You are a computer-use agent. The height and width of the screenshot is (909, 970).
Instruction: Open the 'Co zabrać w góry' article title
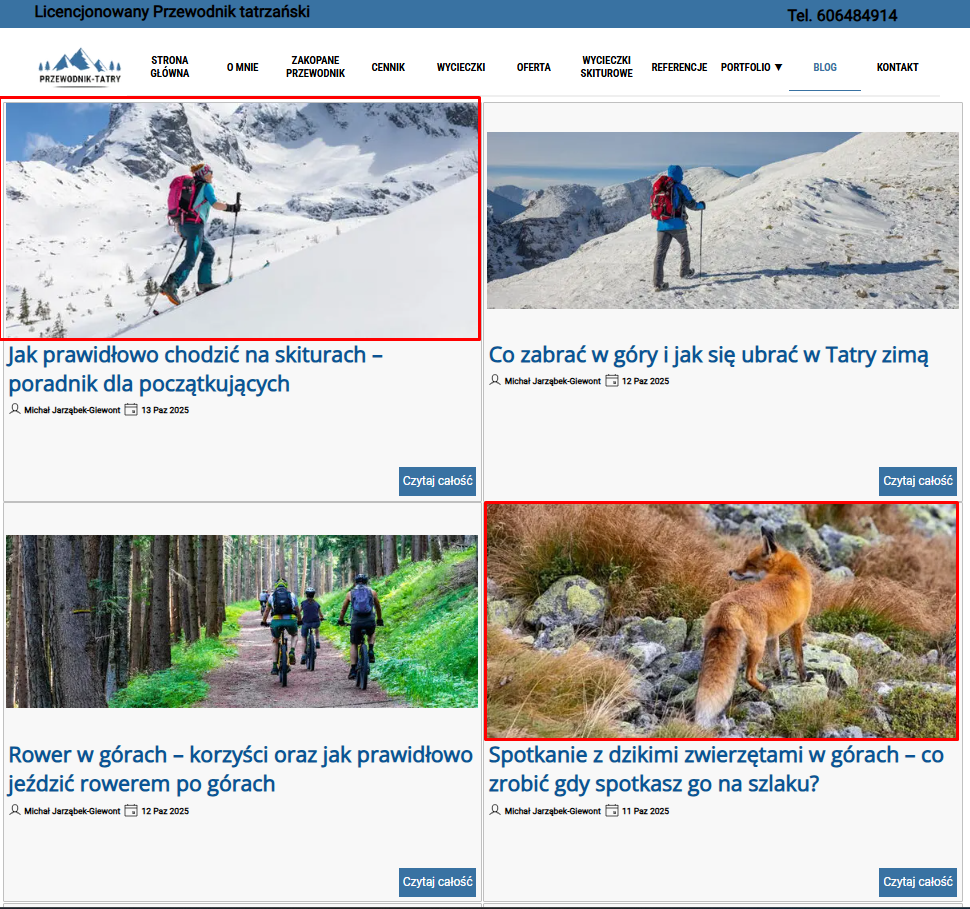coord(708,355)
